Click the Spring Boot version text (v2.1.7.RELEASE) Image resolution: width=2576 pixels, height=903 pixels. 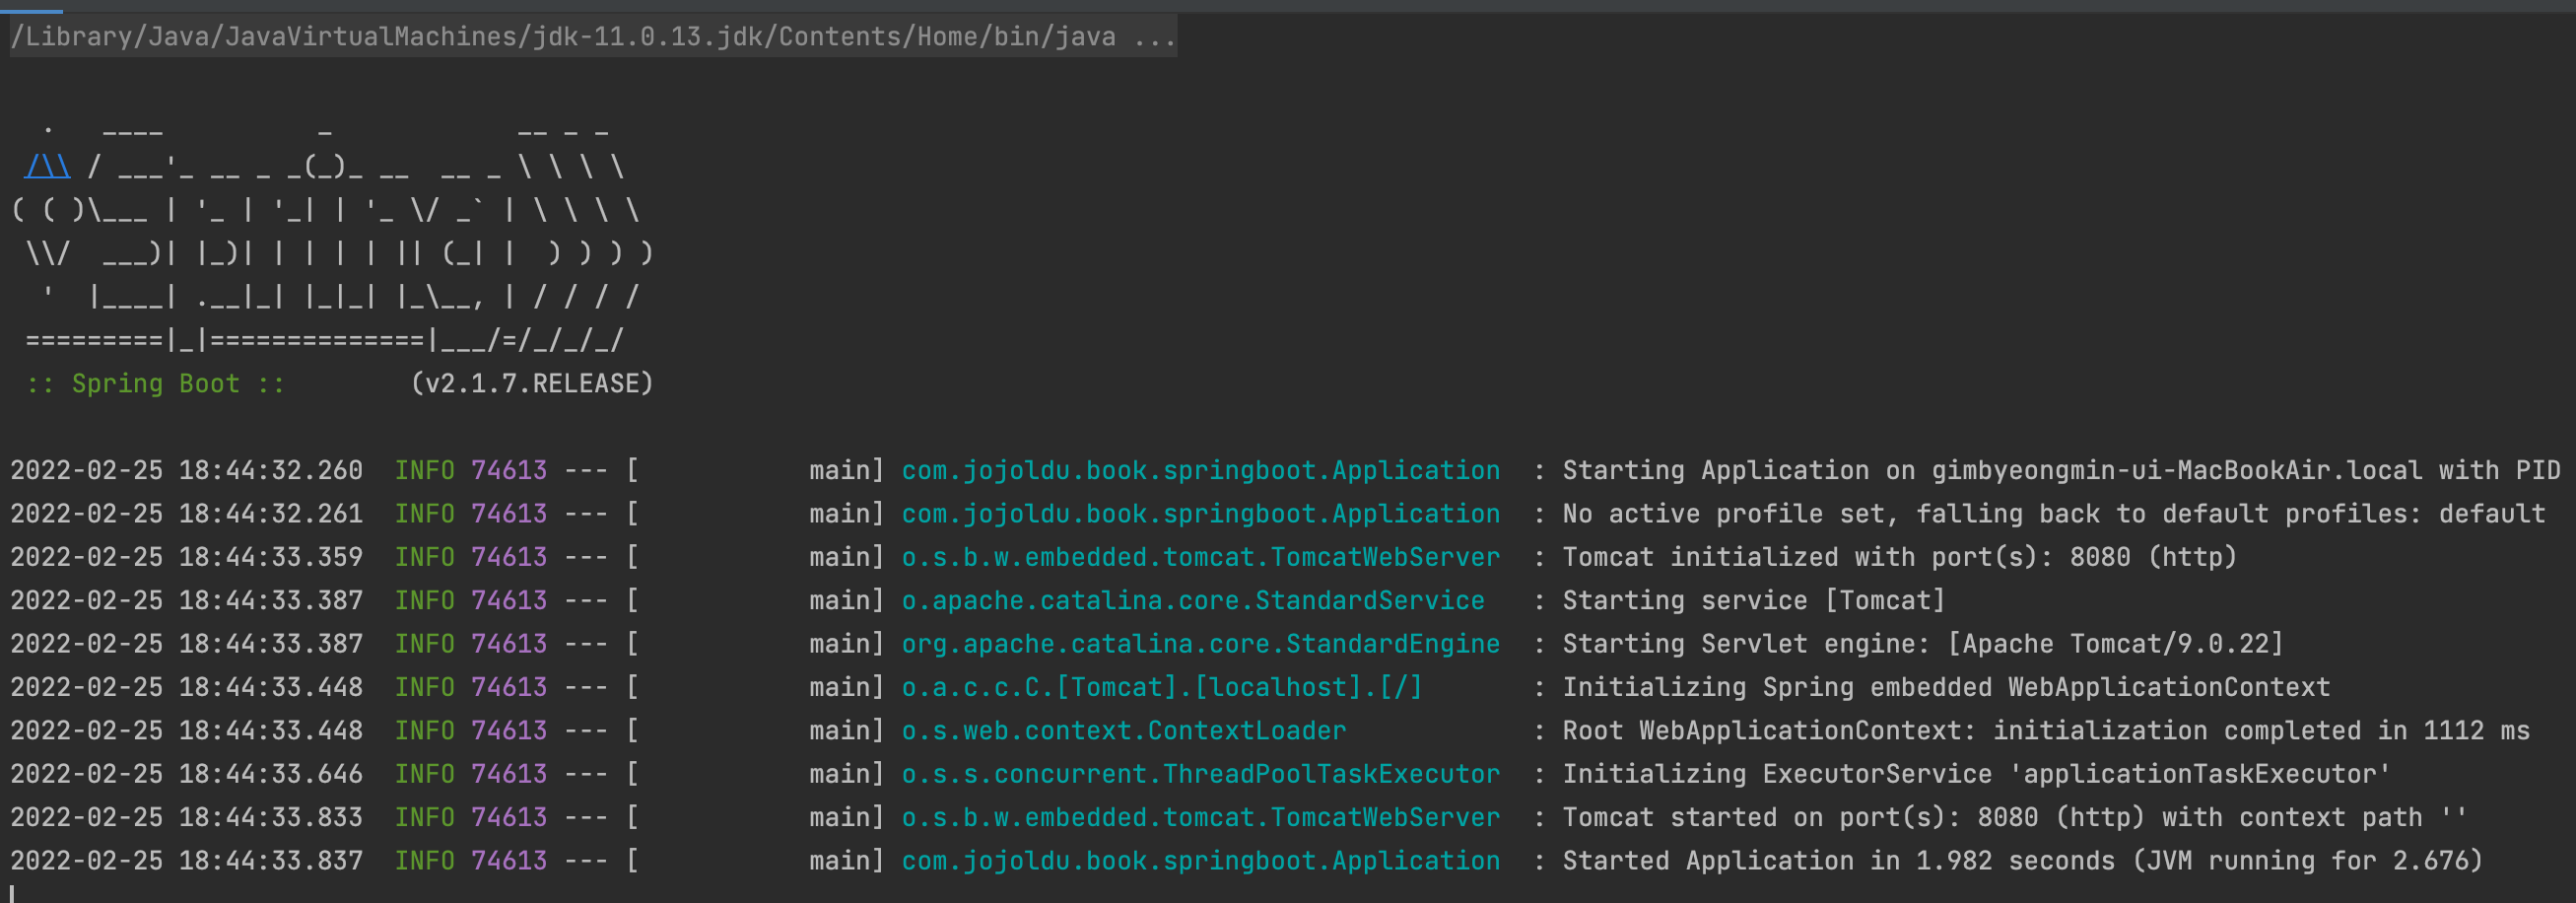point(532,384)
